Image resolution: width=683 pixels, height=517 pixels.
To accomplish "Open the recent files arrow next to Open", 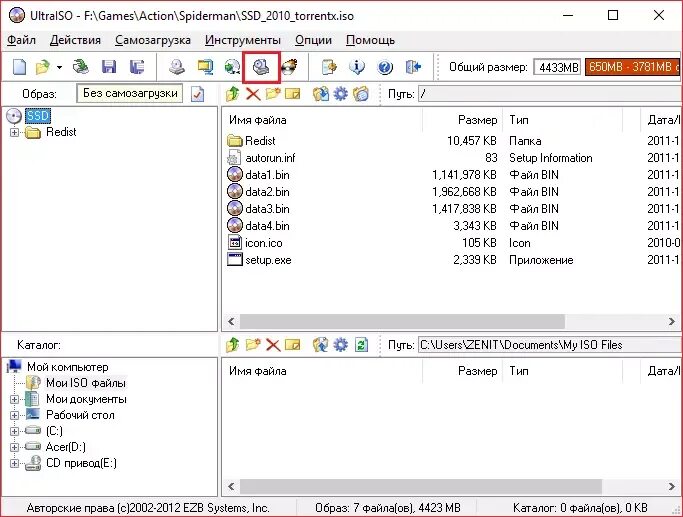I will pos(59,68).
